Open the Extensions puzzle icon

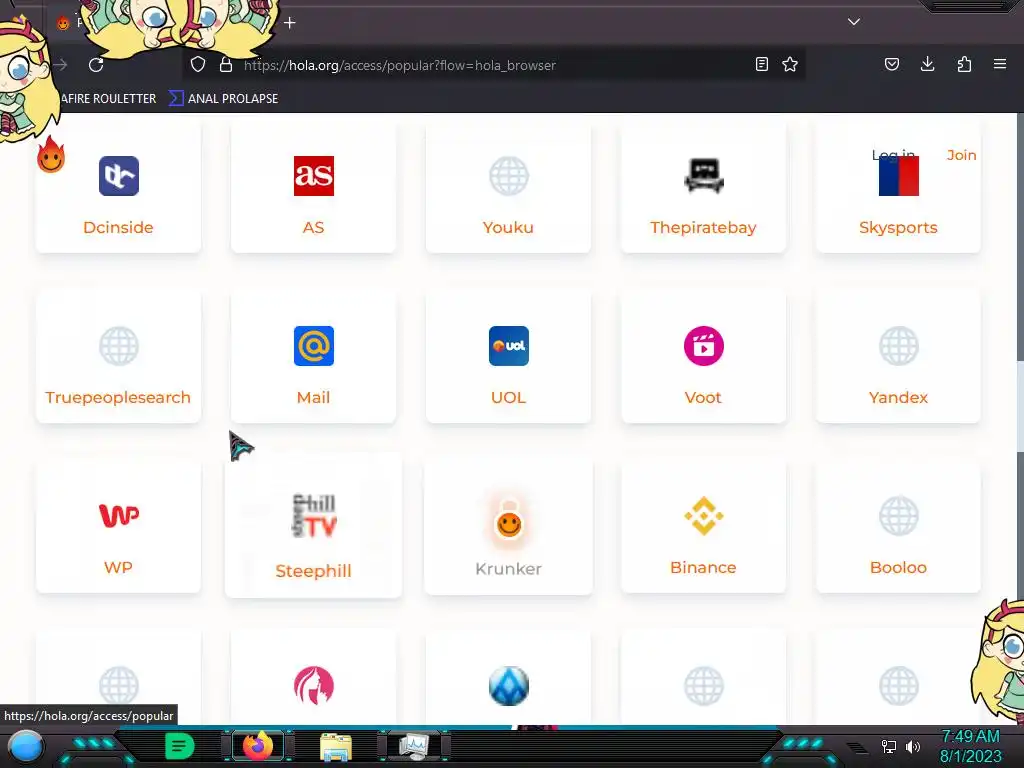click(964, 64)
